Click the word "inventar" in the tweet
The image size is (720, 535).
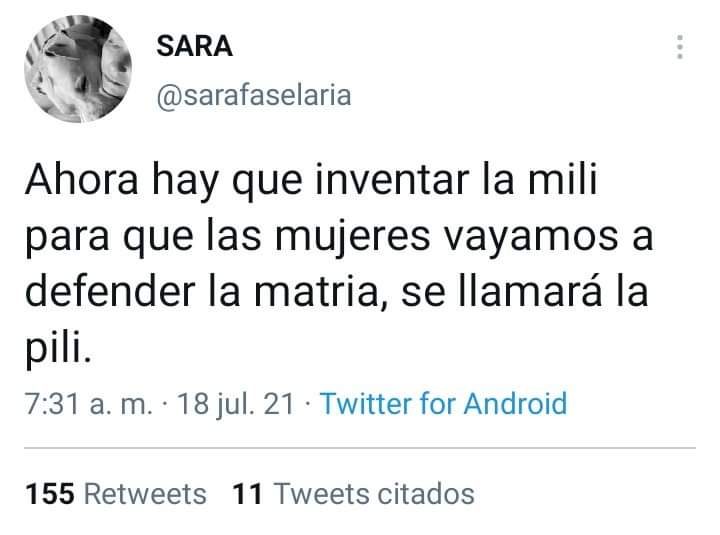[392, 180]
